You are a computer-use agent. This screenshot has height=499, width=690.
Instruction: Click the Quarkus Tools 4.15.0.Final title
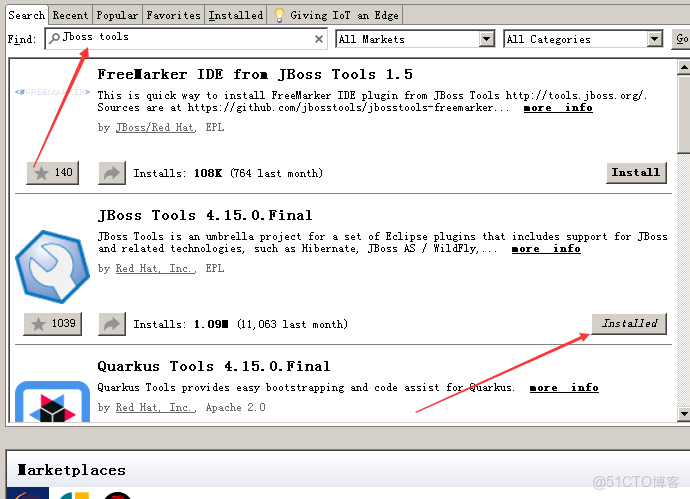point(214,366)
